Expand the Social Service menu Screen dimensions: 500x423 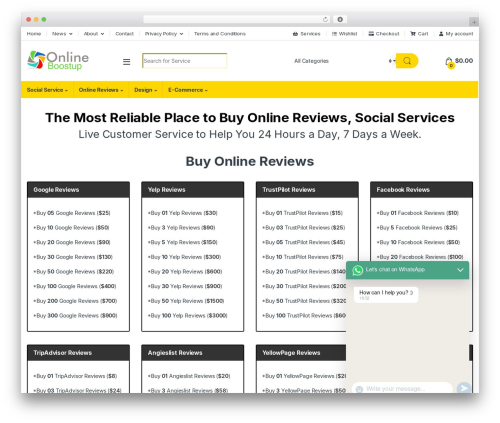[47, 90]
